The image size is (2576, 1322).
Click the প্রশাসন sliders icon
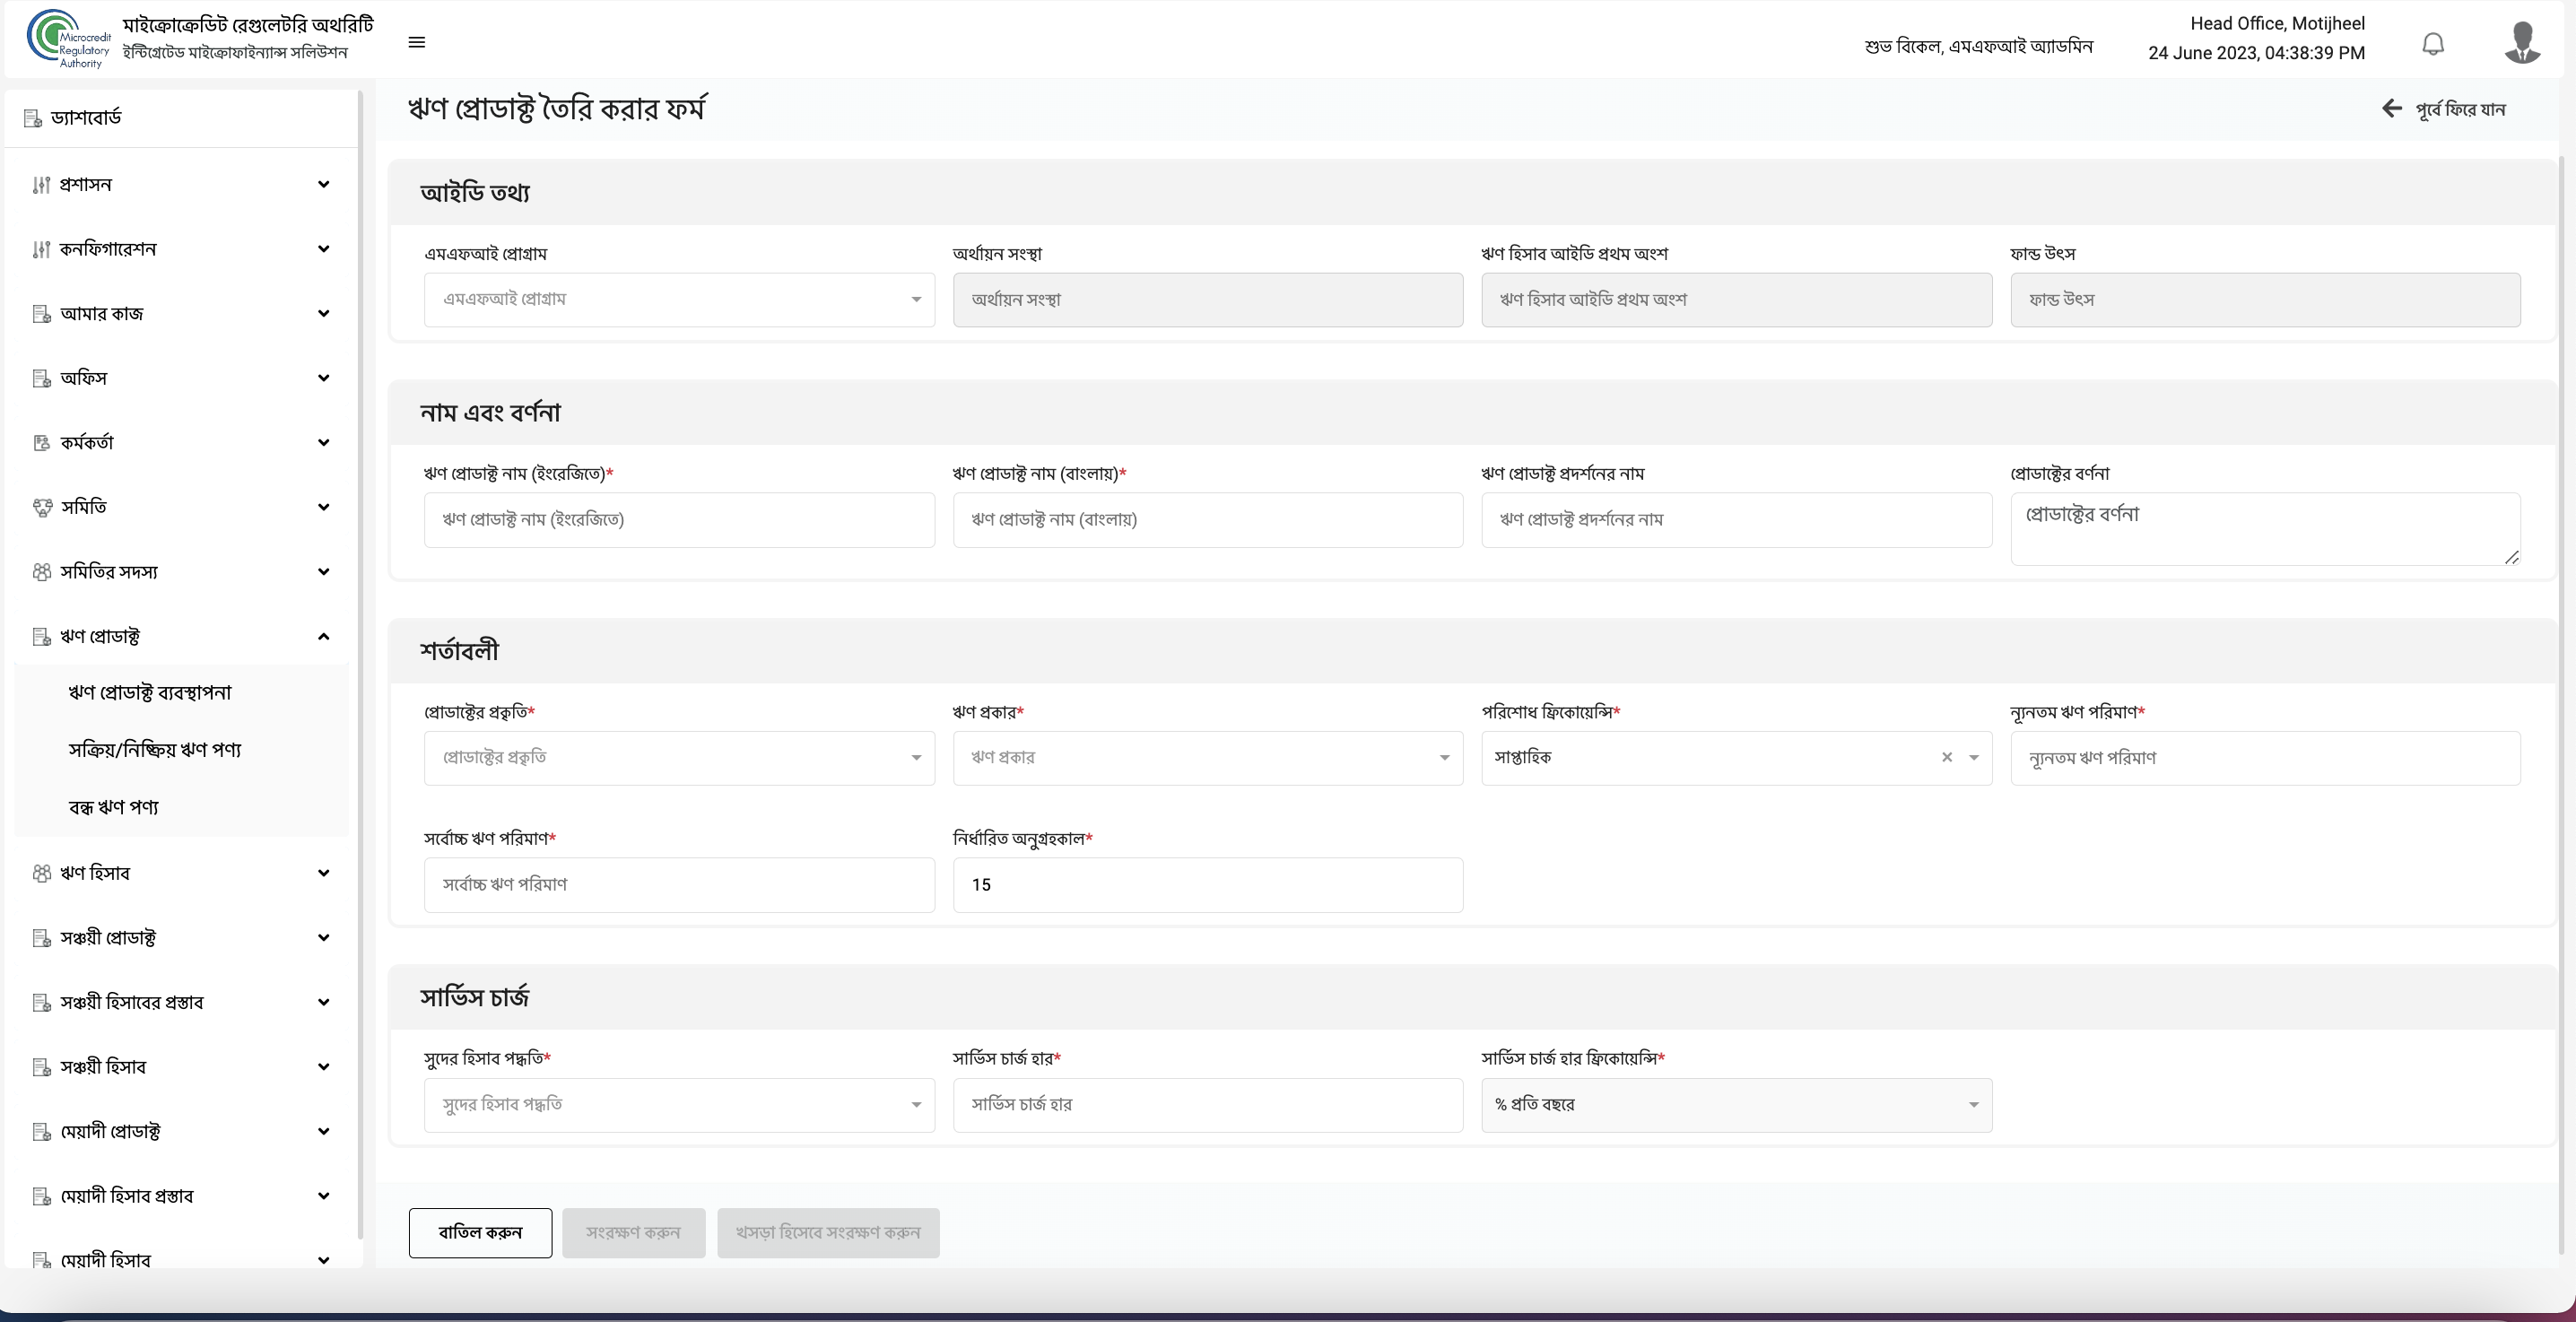pos(41,185)
